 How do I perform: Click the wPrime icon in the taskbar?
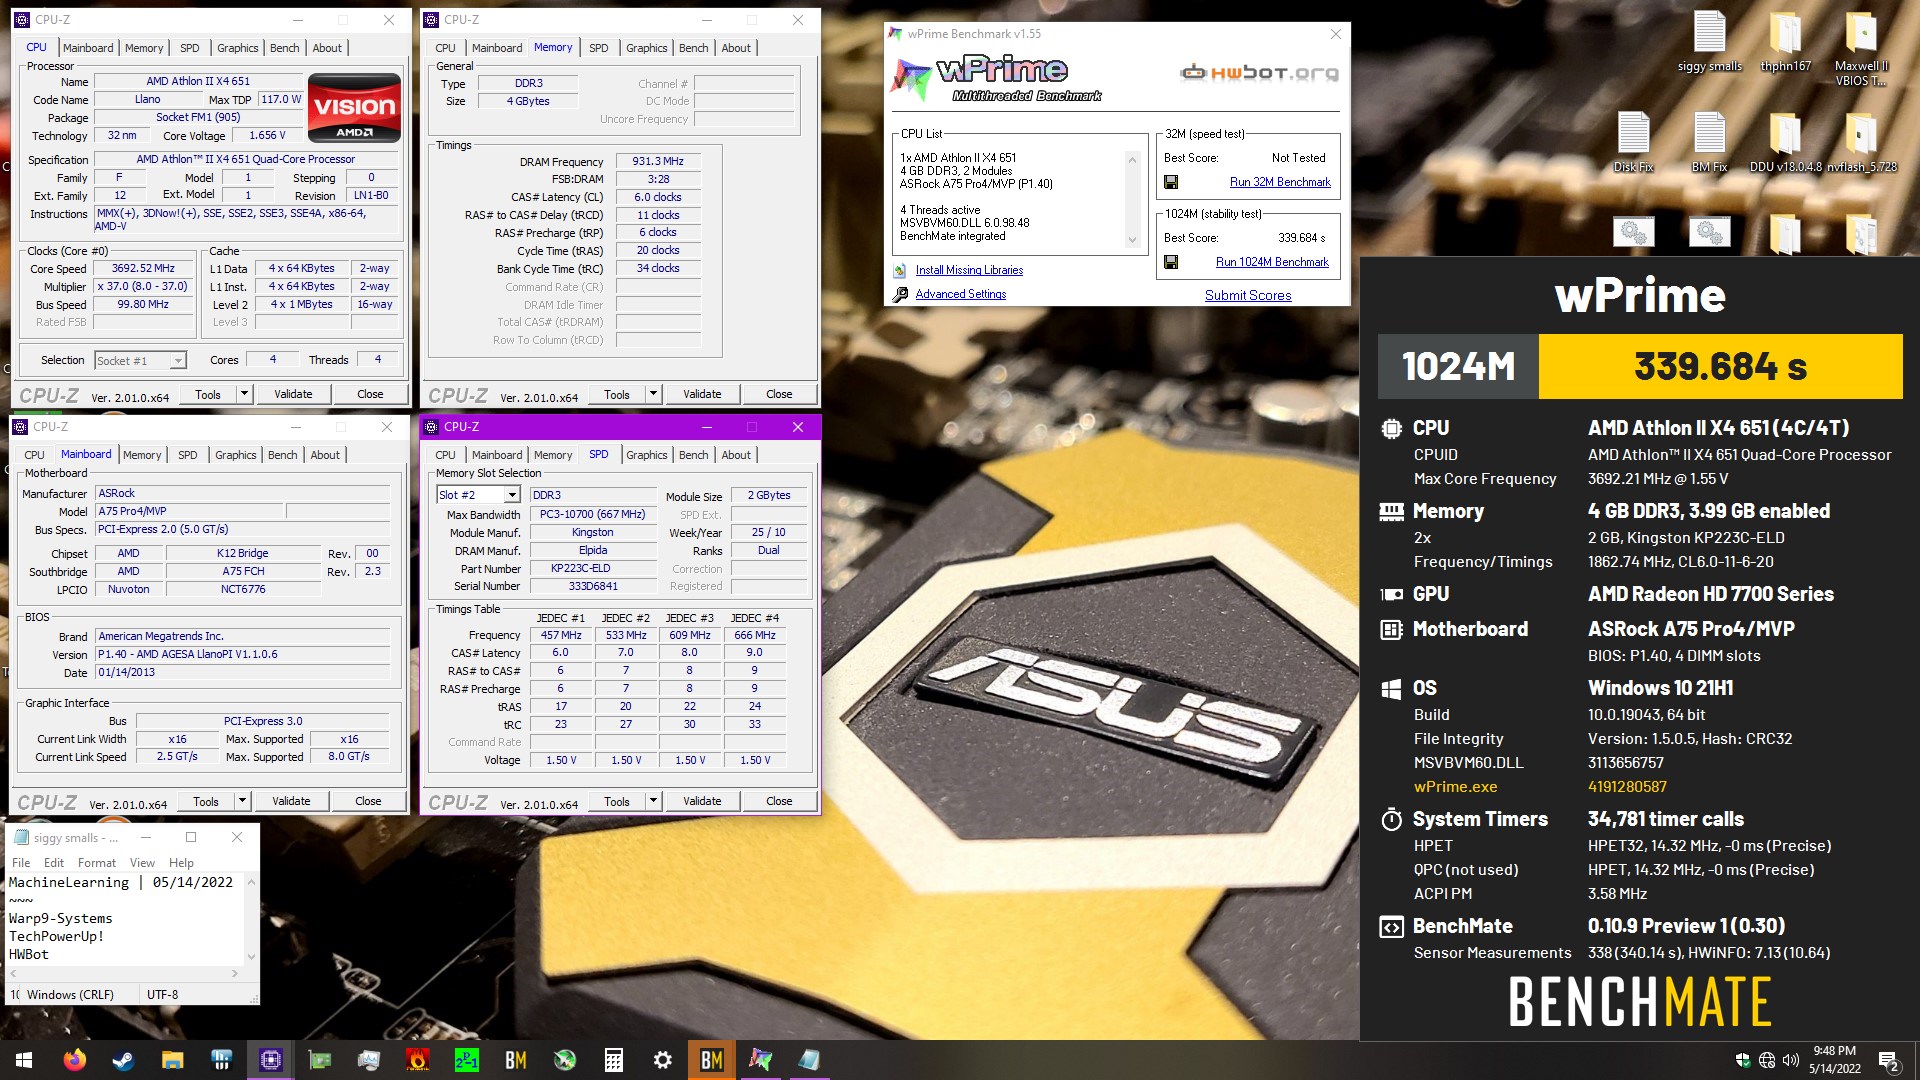(x=761, y=1060)
